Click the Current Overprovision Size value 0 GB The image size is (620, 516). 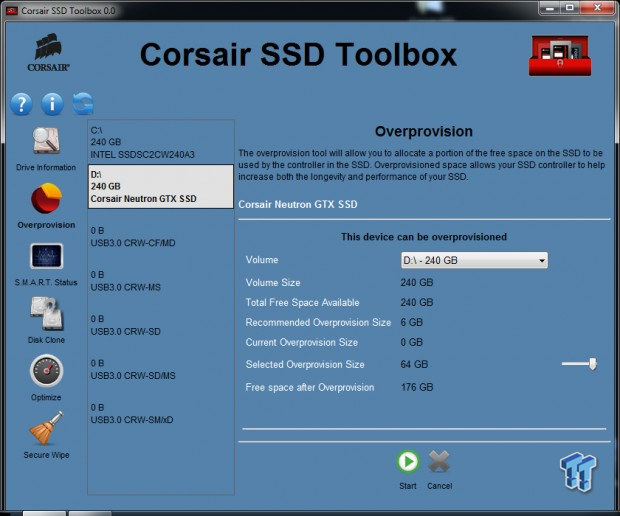tap(412, 342)
